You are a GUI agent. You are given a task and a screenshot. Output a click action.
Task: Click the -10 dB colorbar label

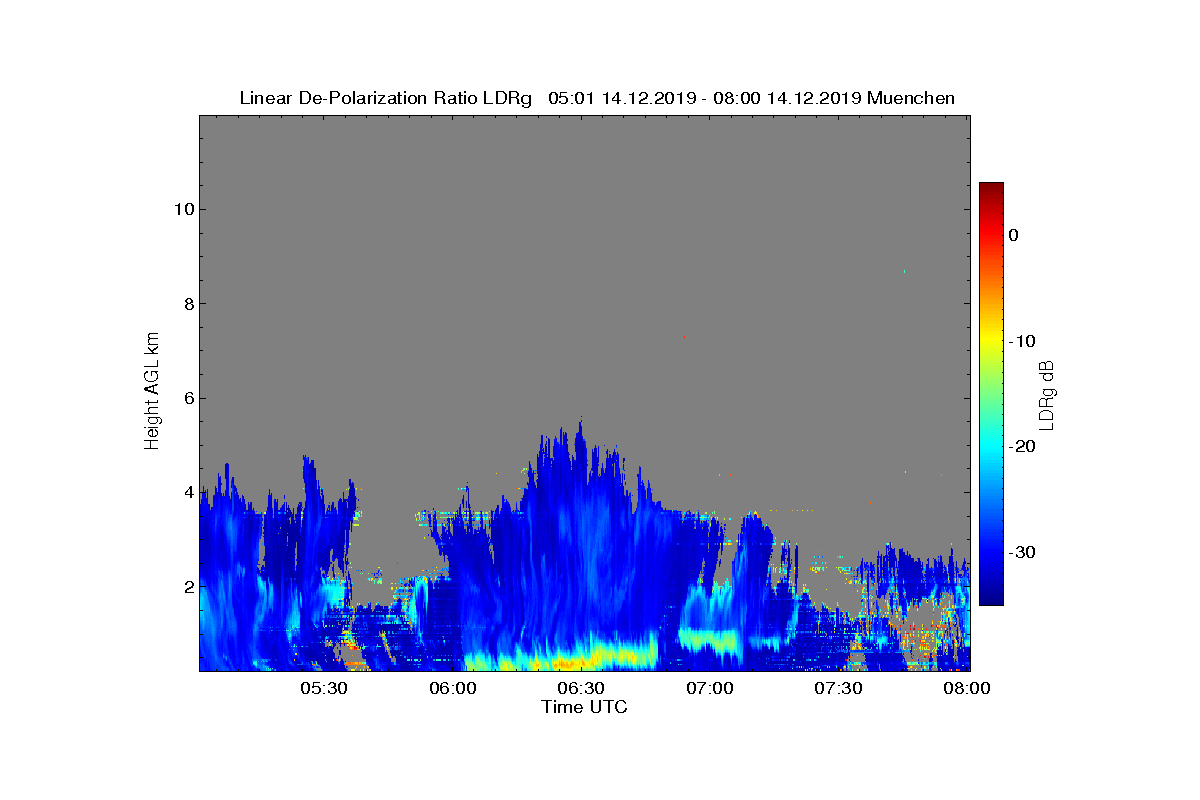point(1022,341)
